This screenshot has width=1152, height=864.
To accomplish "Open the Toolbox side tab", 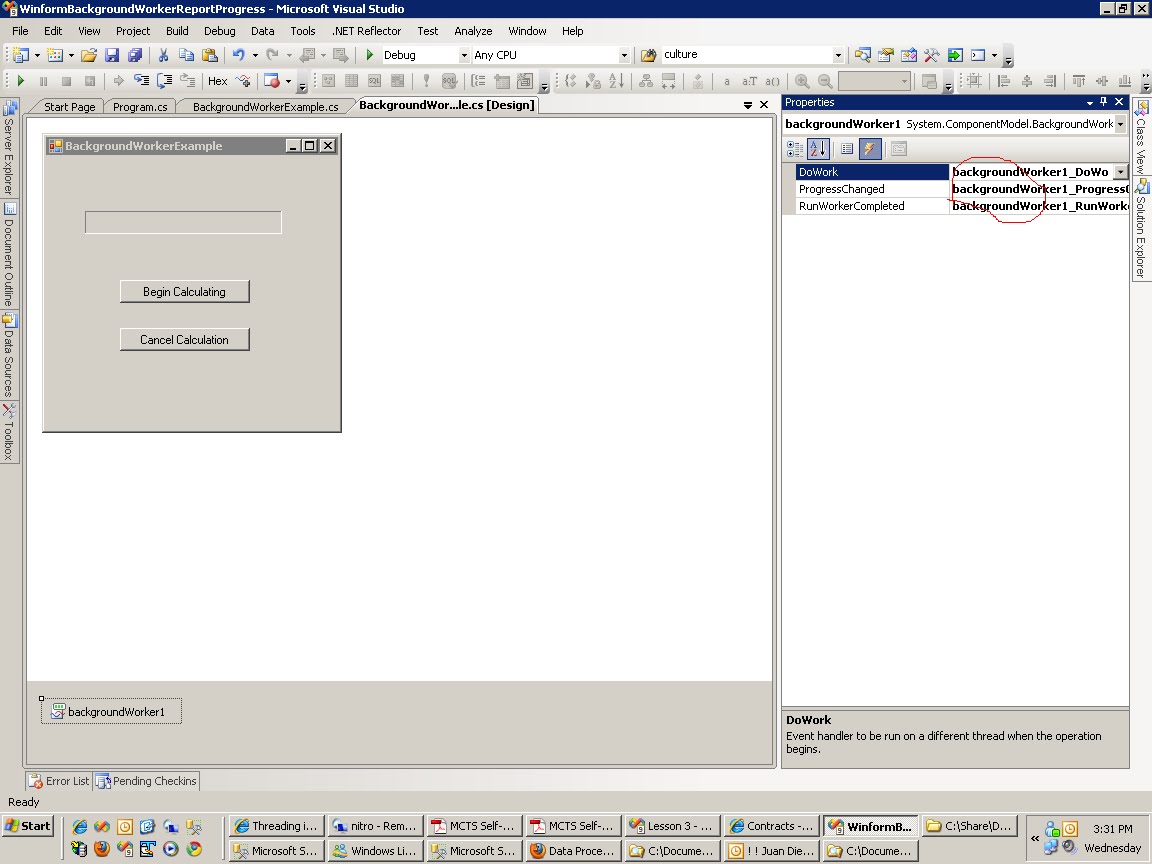I will pyautogui.click(x=9, y=433).
